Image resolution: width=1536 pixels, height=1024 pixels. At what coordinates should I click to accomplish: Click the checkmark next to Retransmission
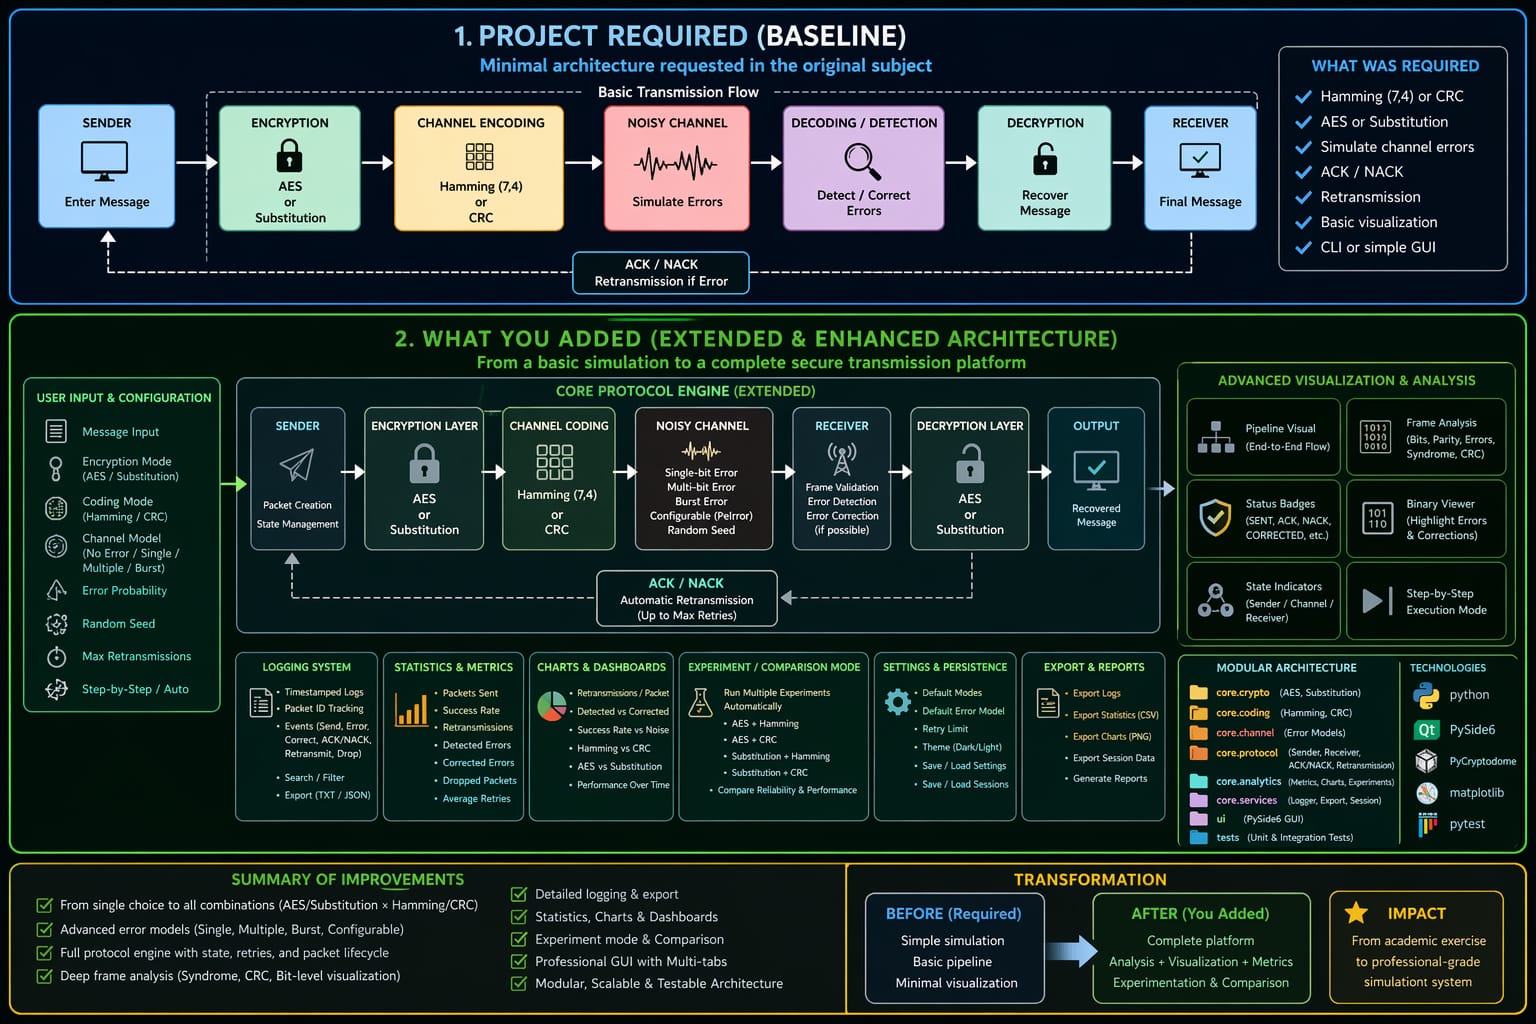[1303, 197]
